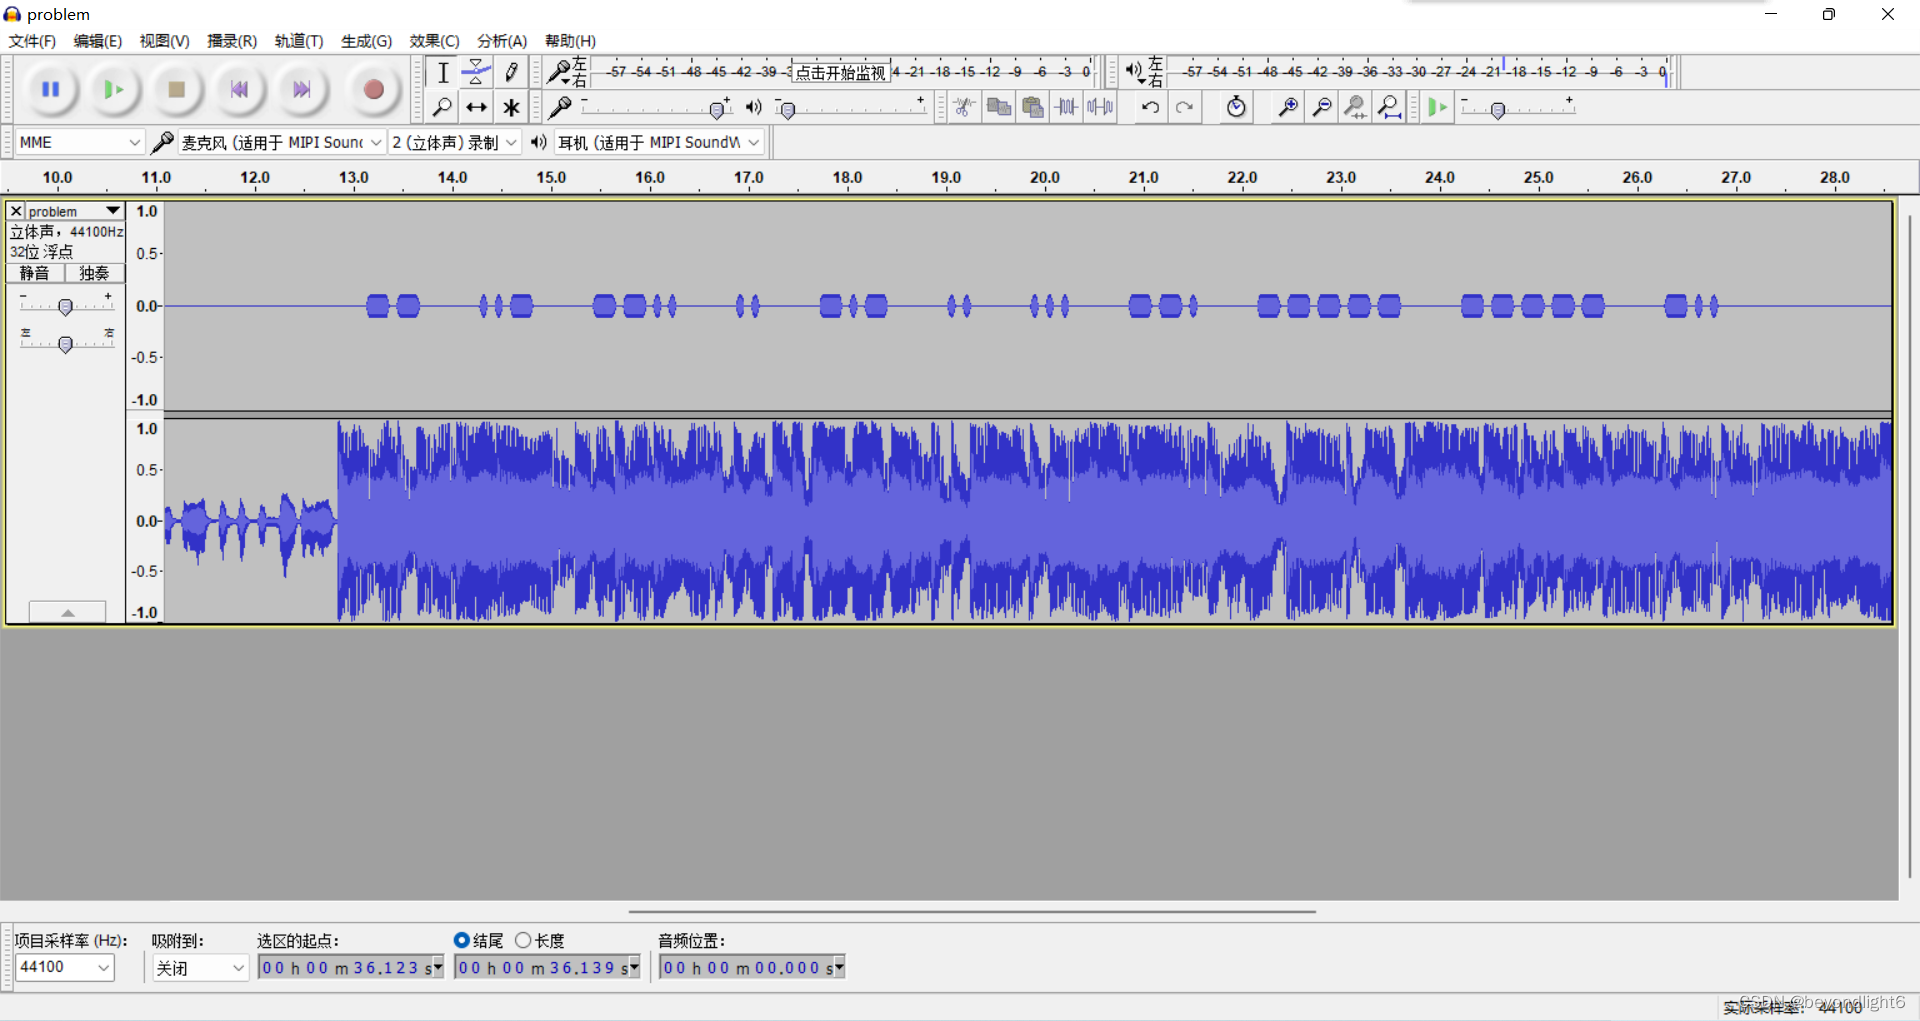
Task: Open the 项目采样率 44100 dropdown
Action: click(x=65, y=967)
